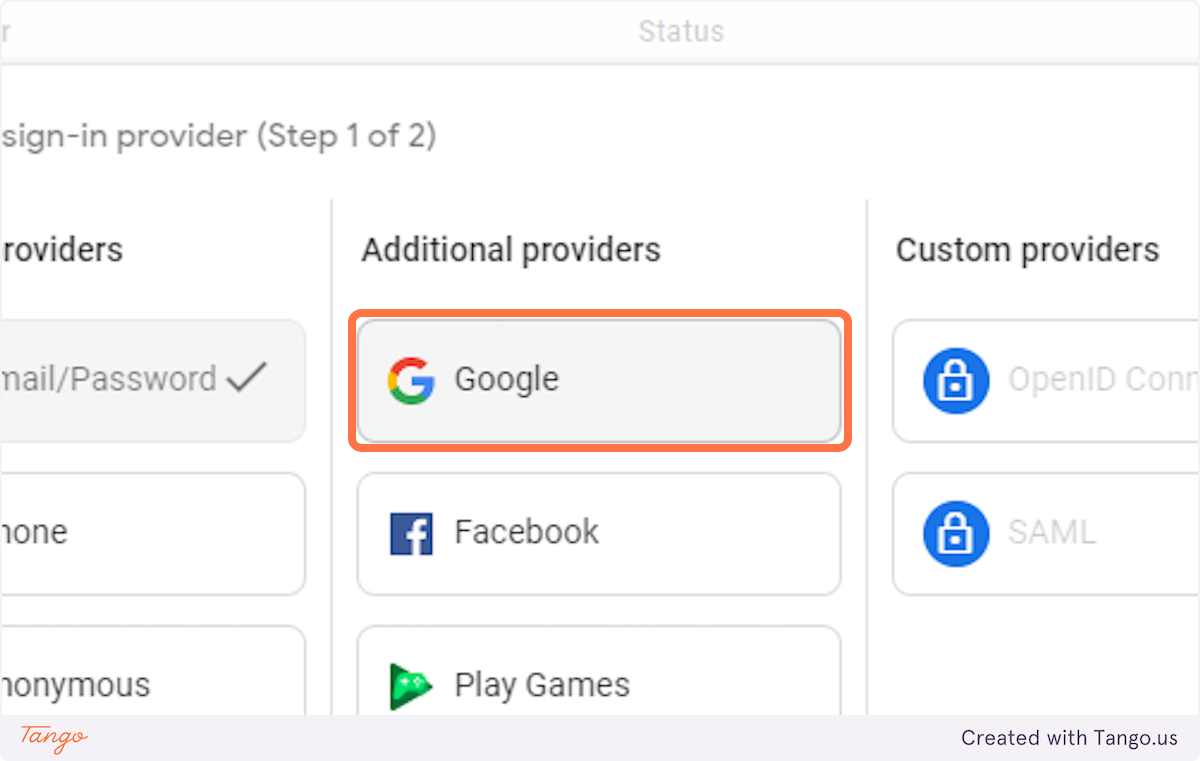Click the Custom providers heading
This screenshot has height=761, width=1200.
point(1027,249)
